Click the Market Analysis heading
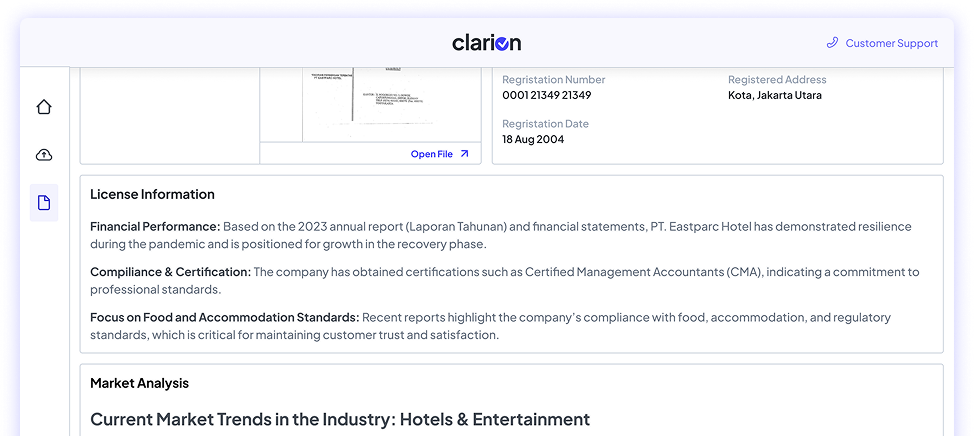Viewport: 974px width, 436px height. 139,383
